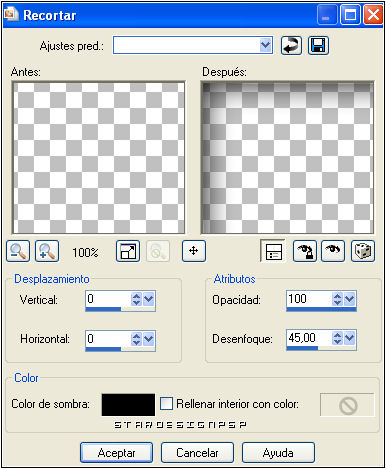Toggle show/hide previews panel icon
386x469 pixels.
click(x=273, y=251)
